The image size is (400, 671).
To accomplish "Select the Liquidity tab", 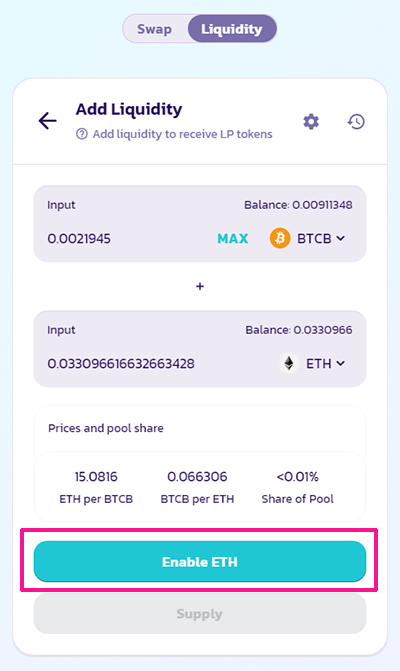I will (x=232, y=29).
